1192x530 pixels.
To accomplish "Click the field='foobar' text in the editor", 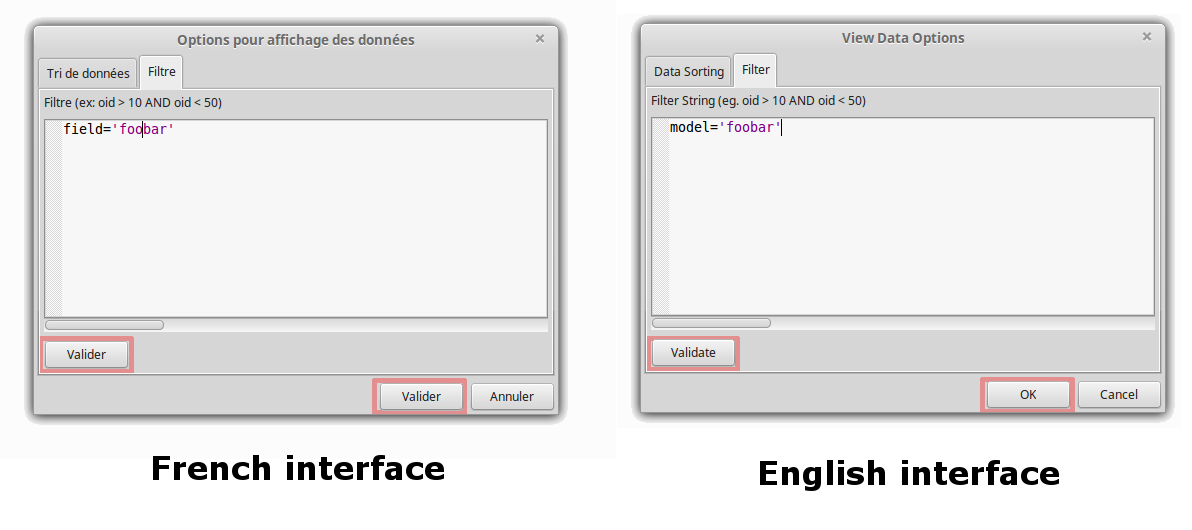I will 118,129.
